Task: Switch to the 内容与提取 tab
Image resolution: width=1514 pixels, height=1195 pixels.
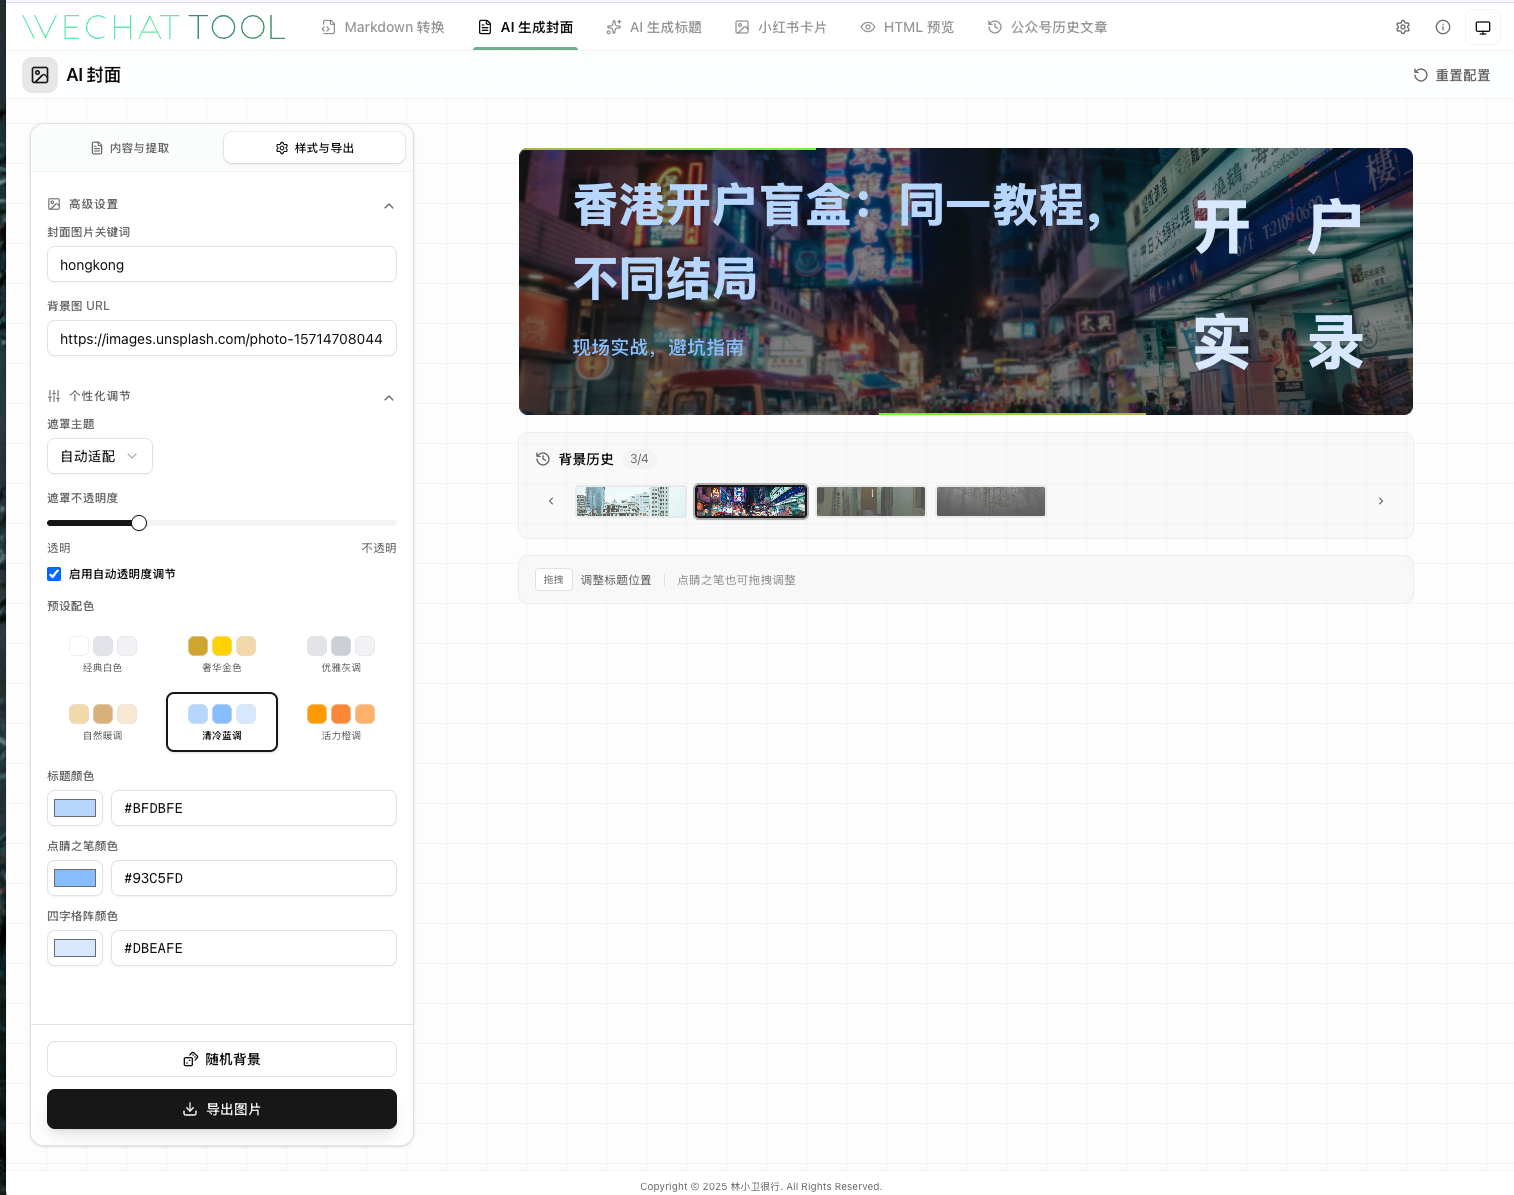Action: (129, 148)
